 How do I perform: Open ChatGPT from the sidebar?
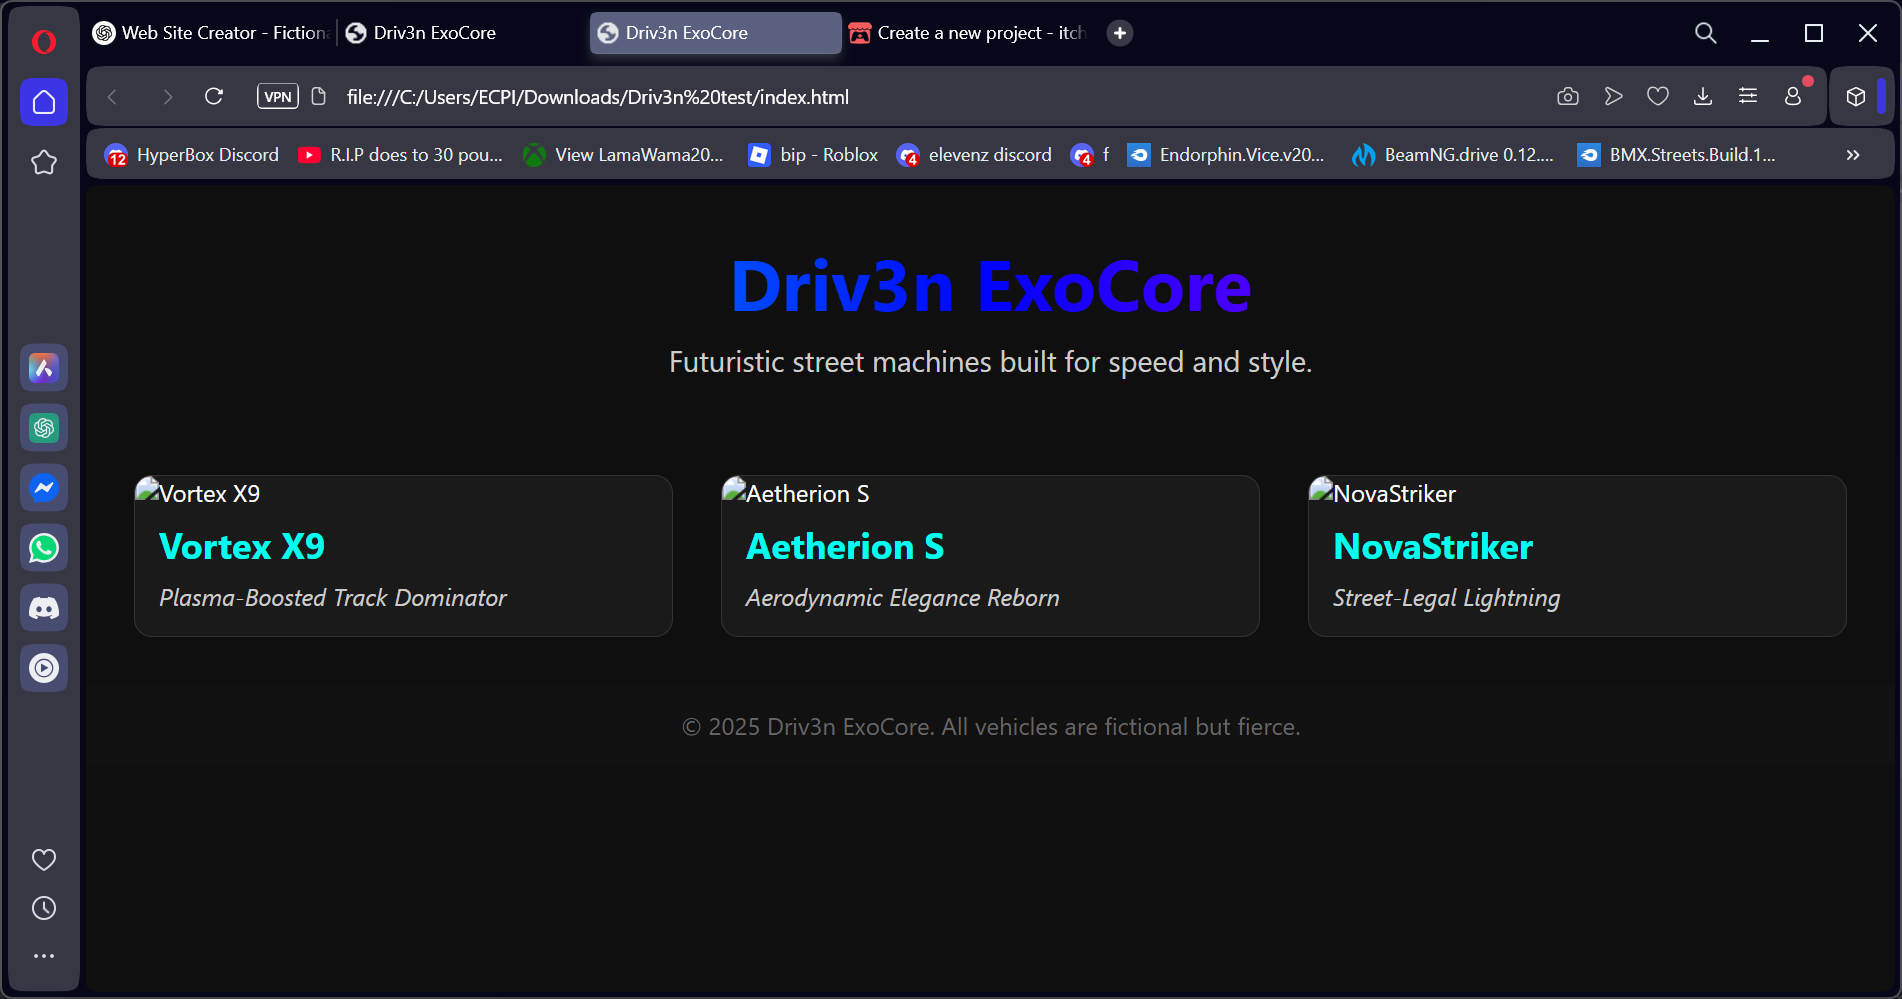[44, 428]
